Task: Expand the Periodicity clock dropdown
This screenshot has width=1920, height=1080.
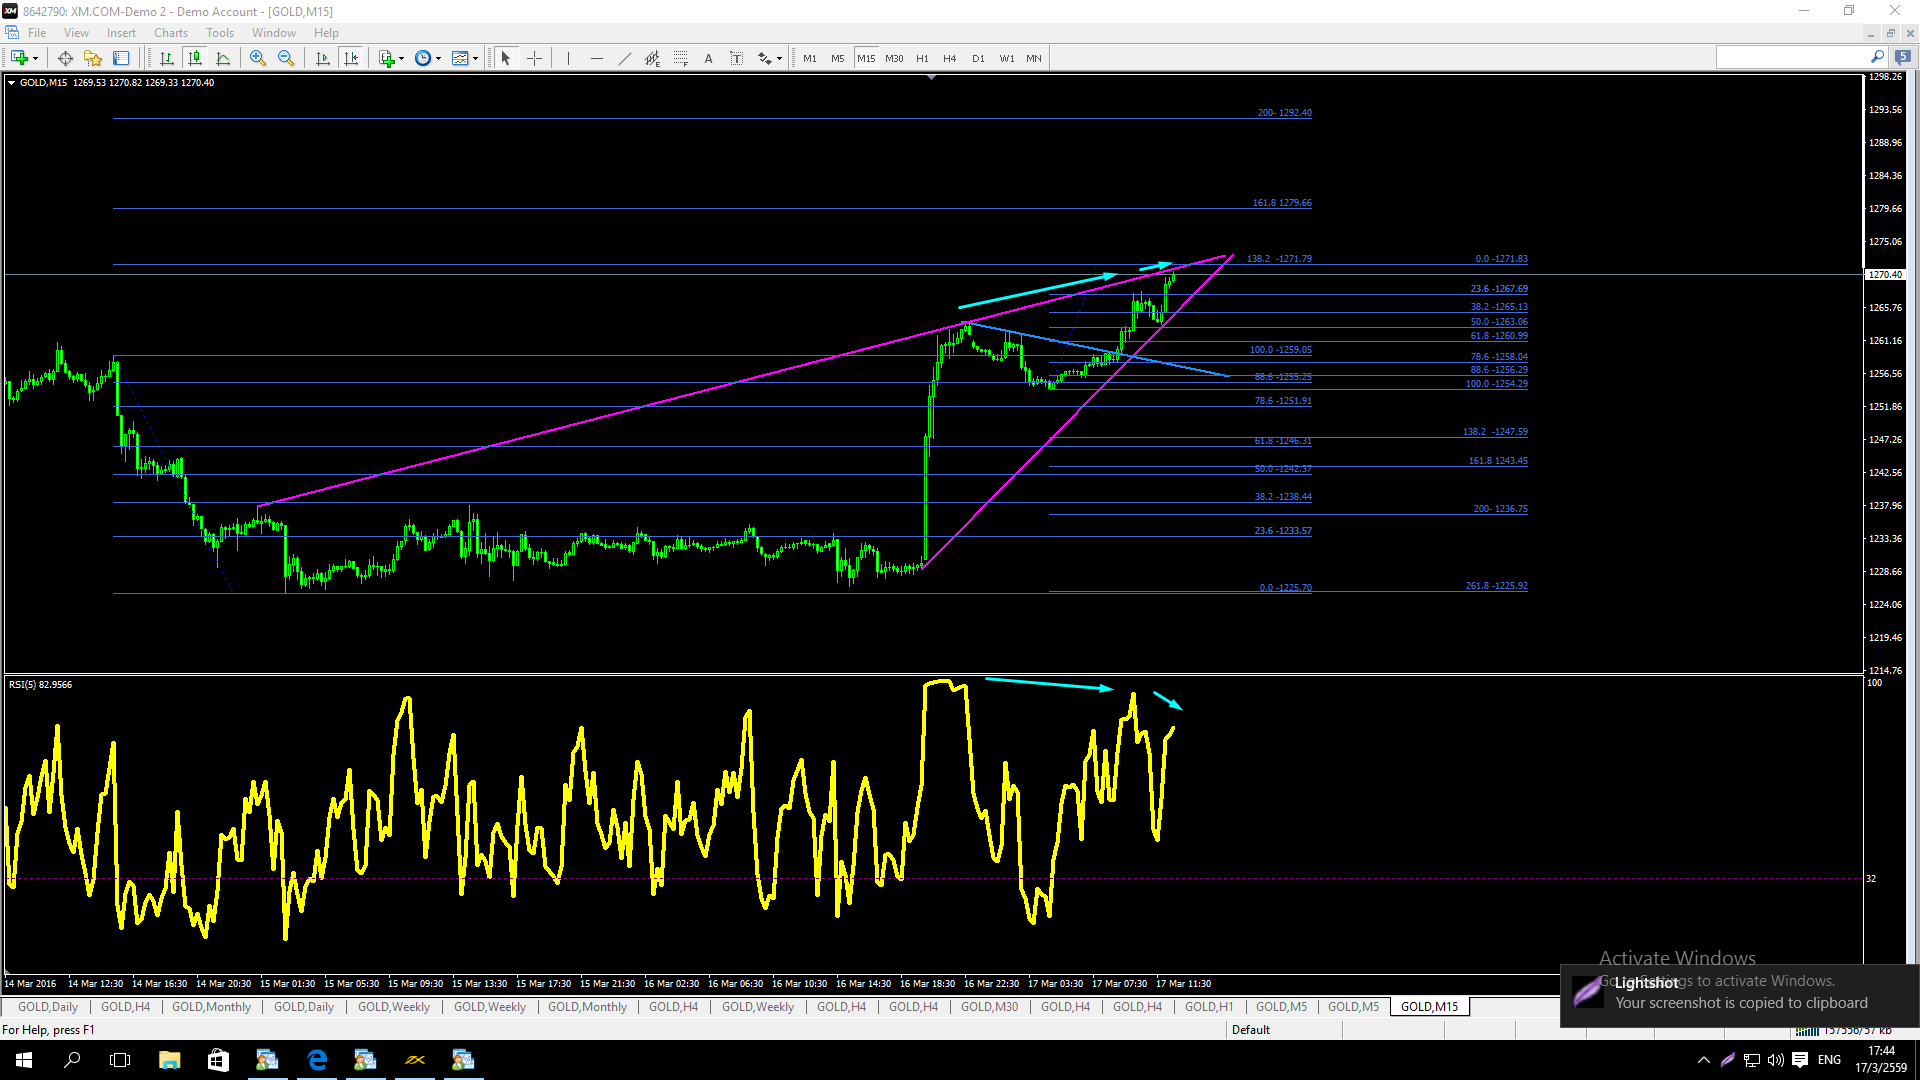Action: click(x=438, y=58)
